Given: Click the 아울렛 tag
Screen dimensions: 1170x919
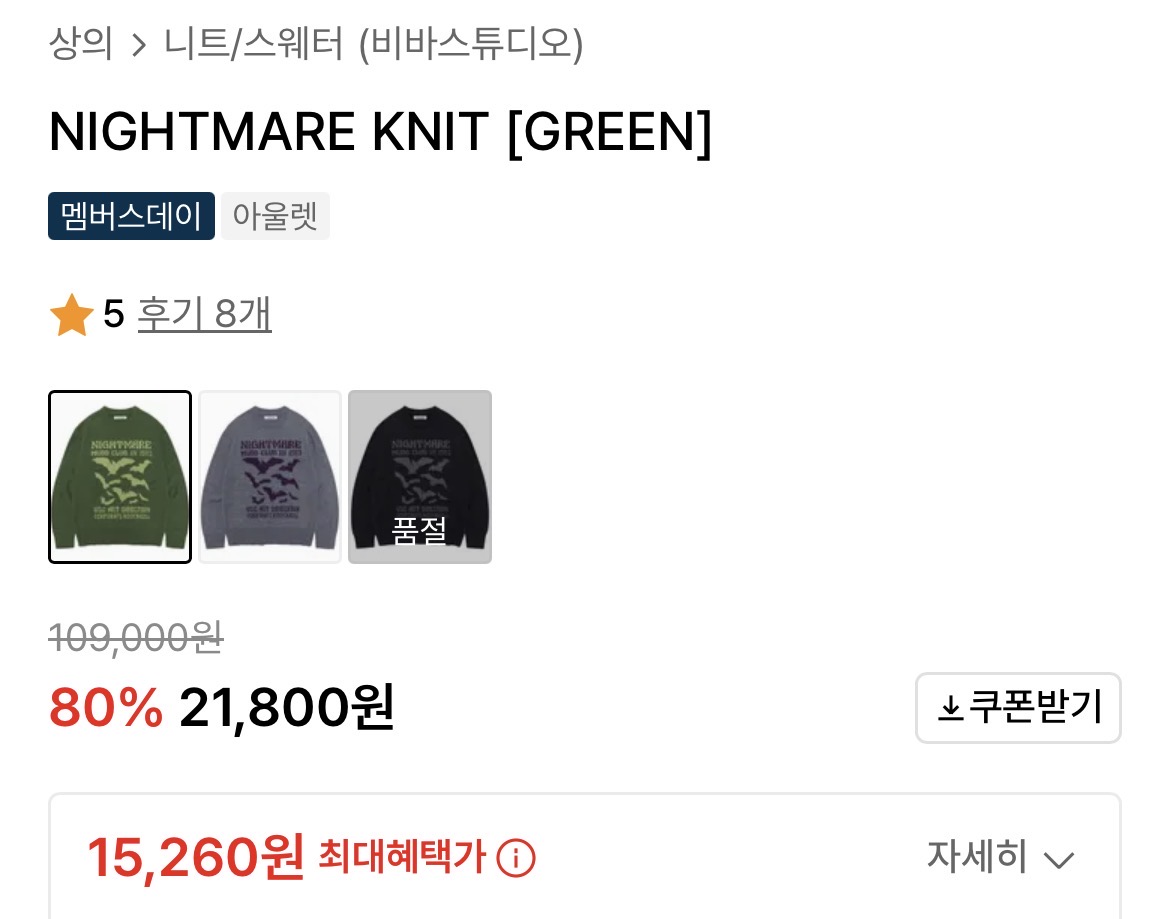Looking at the screenshot, I should pos(275,216).
